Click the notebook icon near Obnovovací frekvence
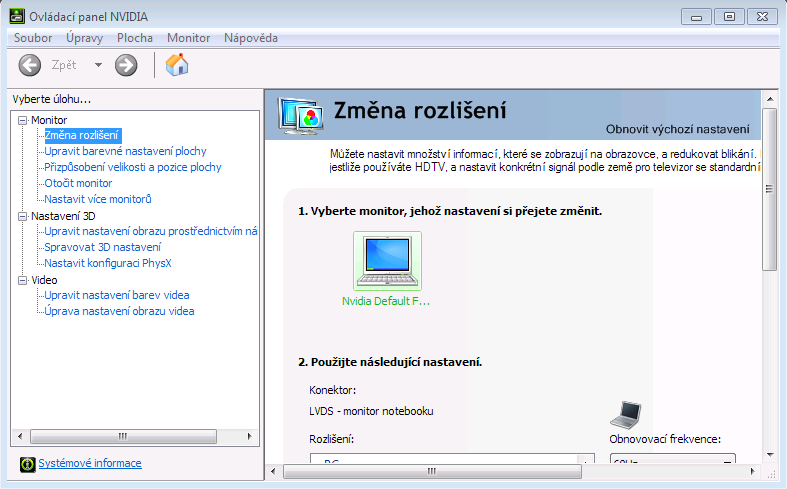Image resolution: width=787 pixels, height=489 pixels. point(626,415)
